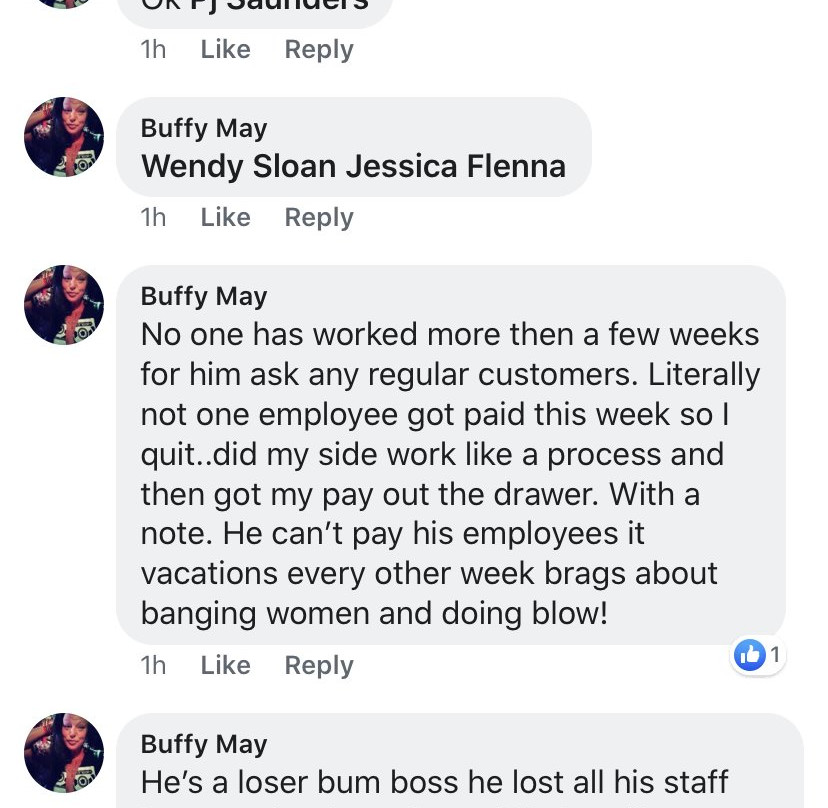This screenshot has width=828, height=808.
Task: Open the tagged Wendy Sloan profile
Action: click(240, 166)
